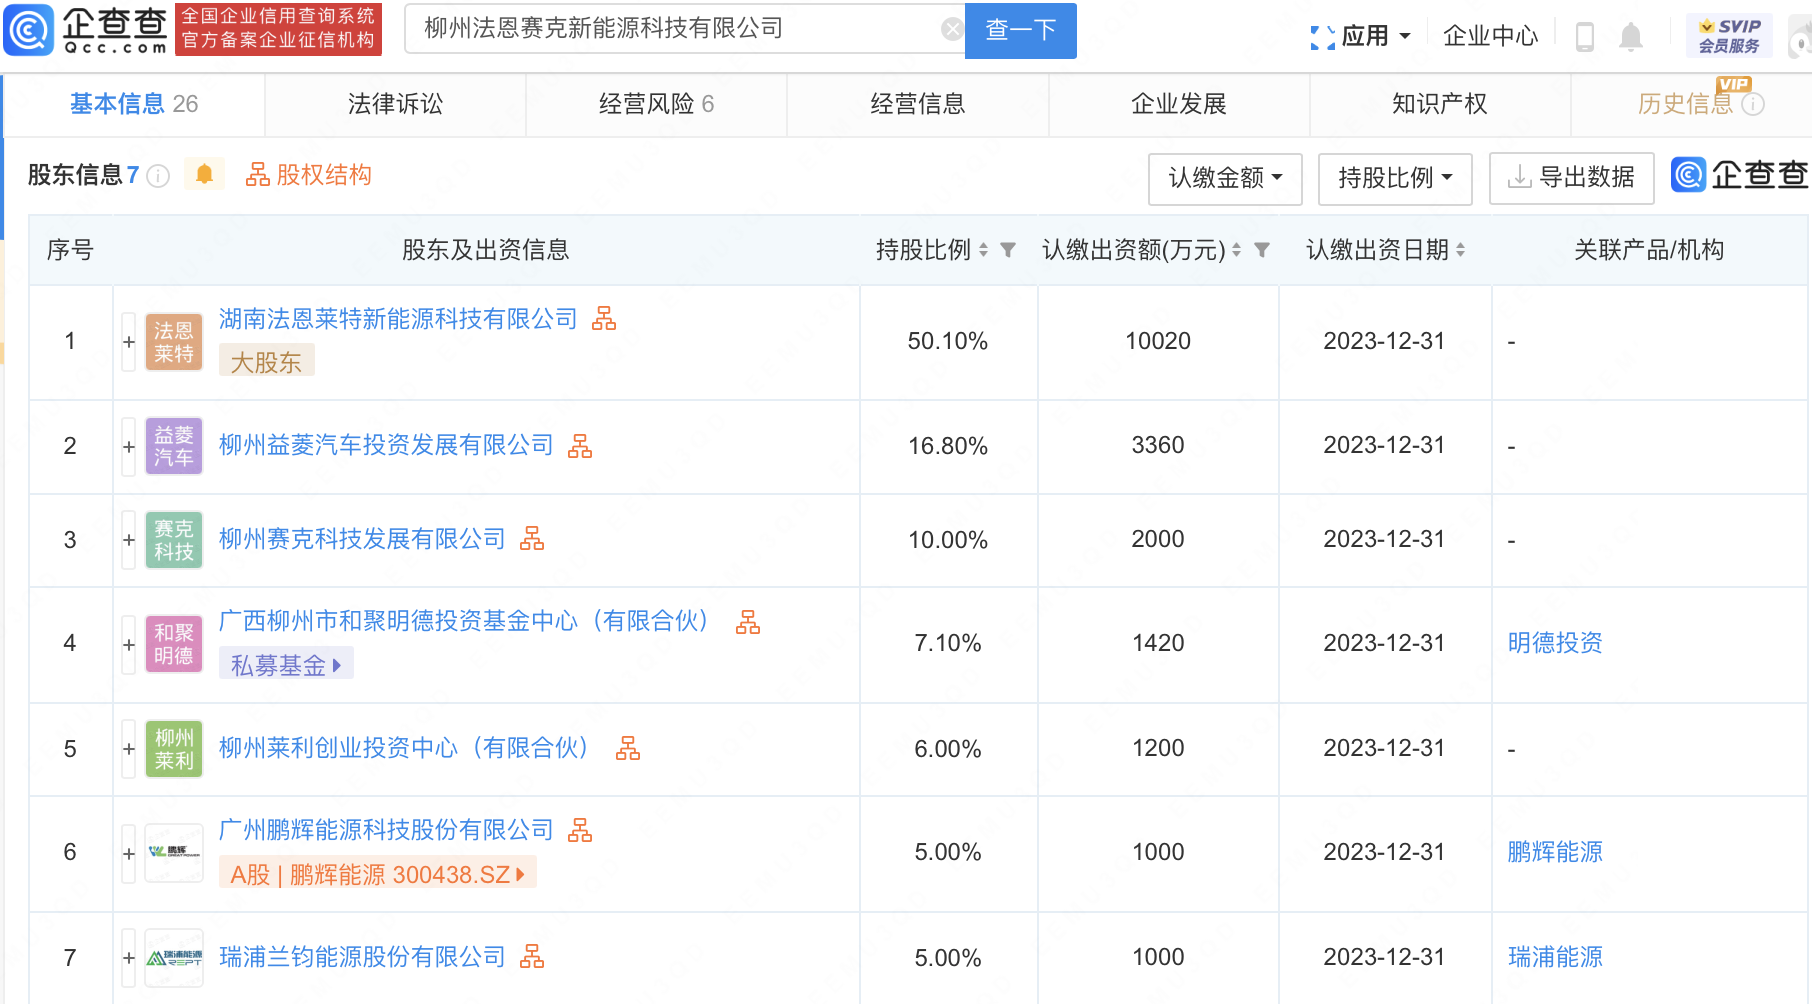Open 柳州莱利创业投资中心（有限合伙）link

(408, 748)
